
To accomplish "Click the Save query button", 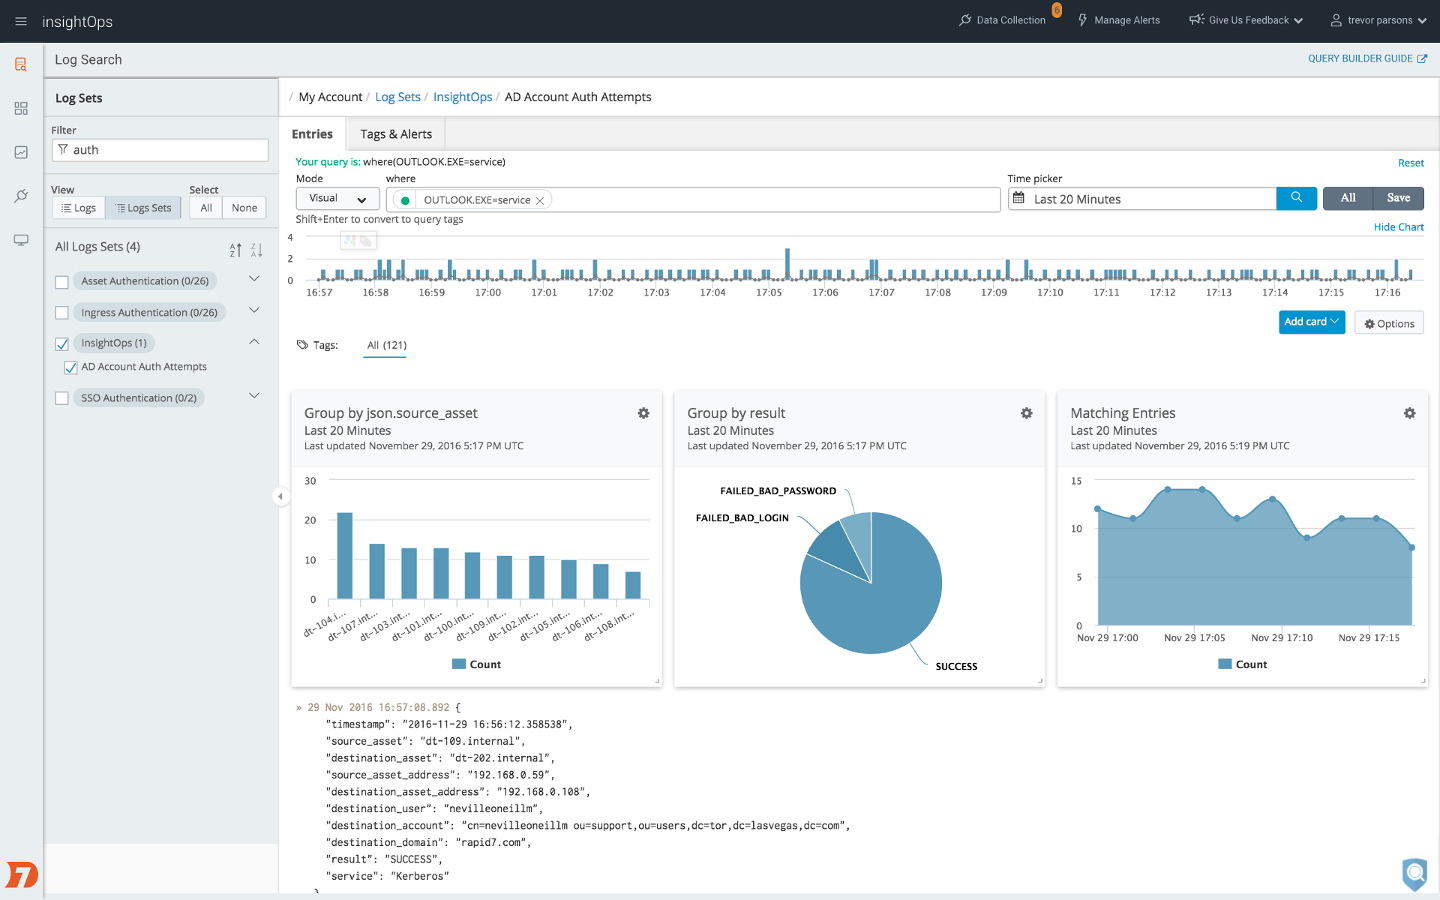I will [x=1398, y=198].
